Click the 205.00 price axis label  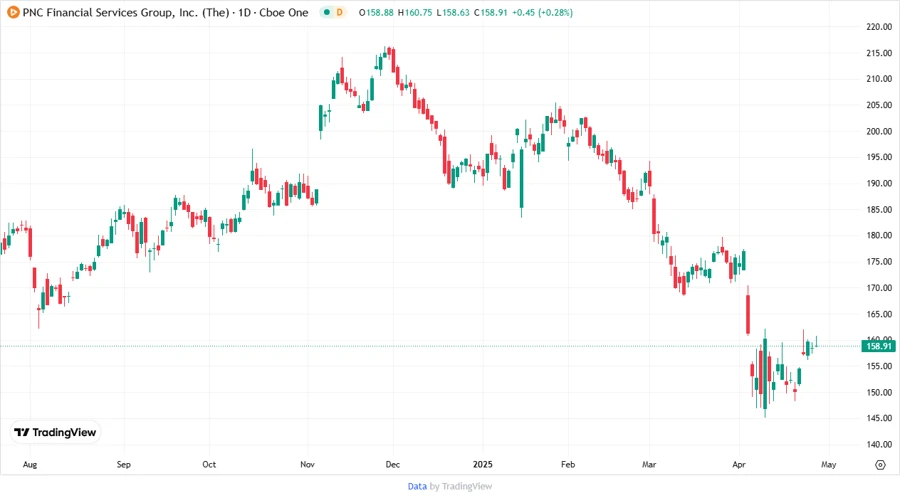point(879,105)
